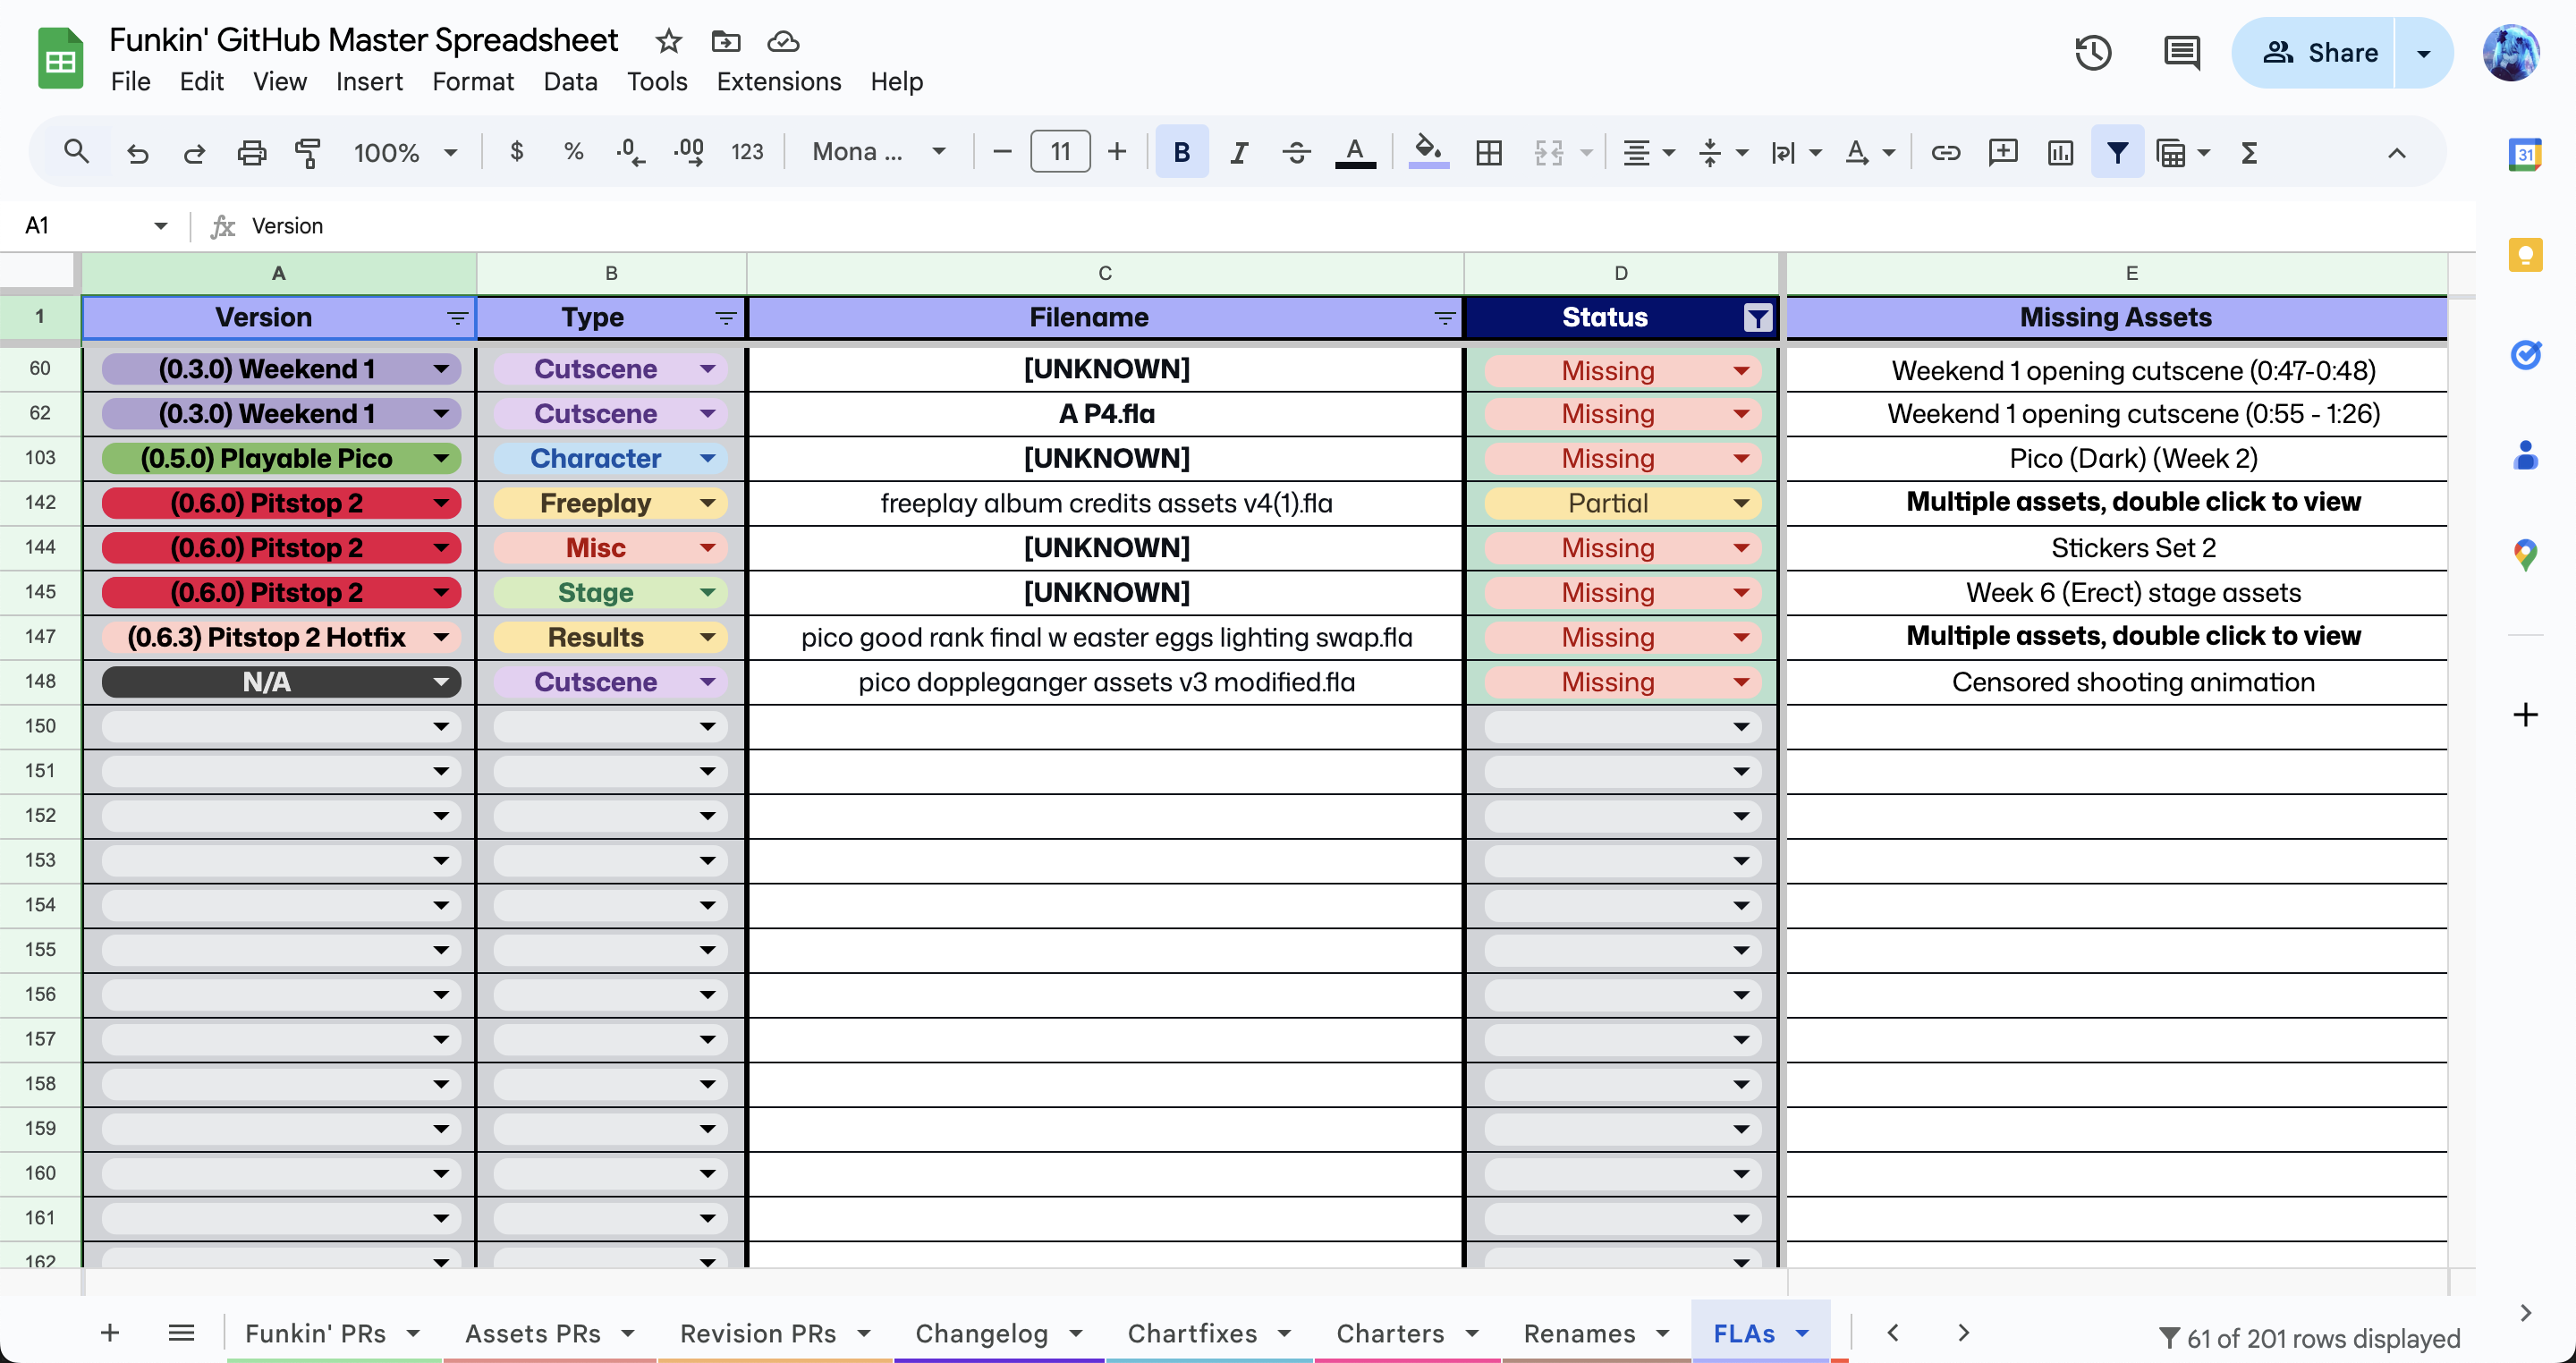Insert a chart
The width and height of the screenshot is (2576, 1363).
coord(2060,152)
